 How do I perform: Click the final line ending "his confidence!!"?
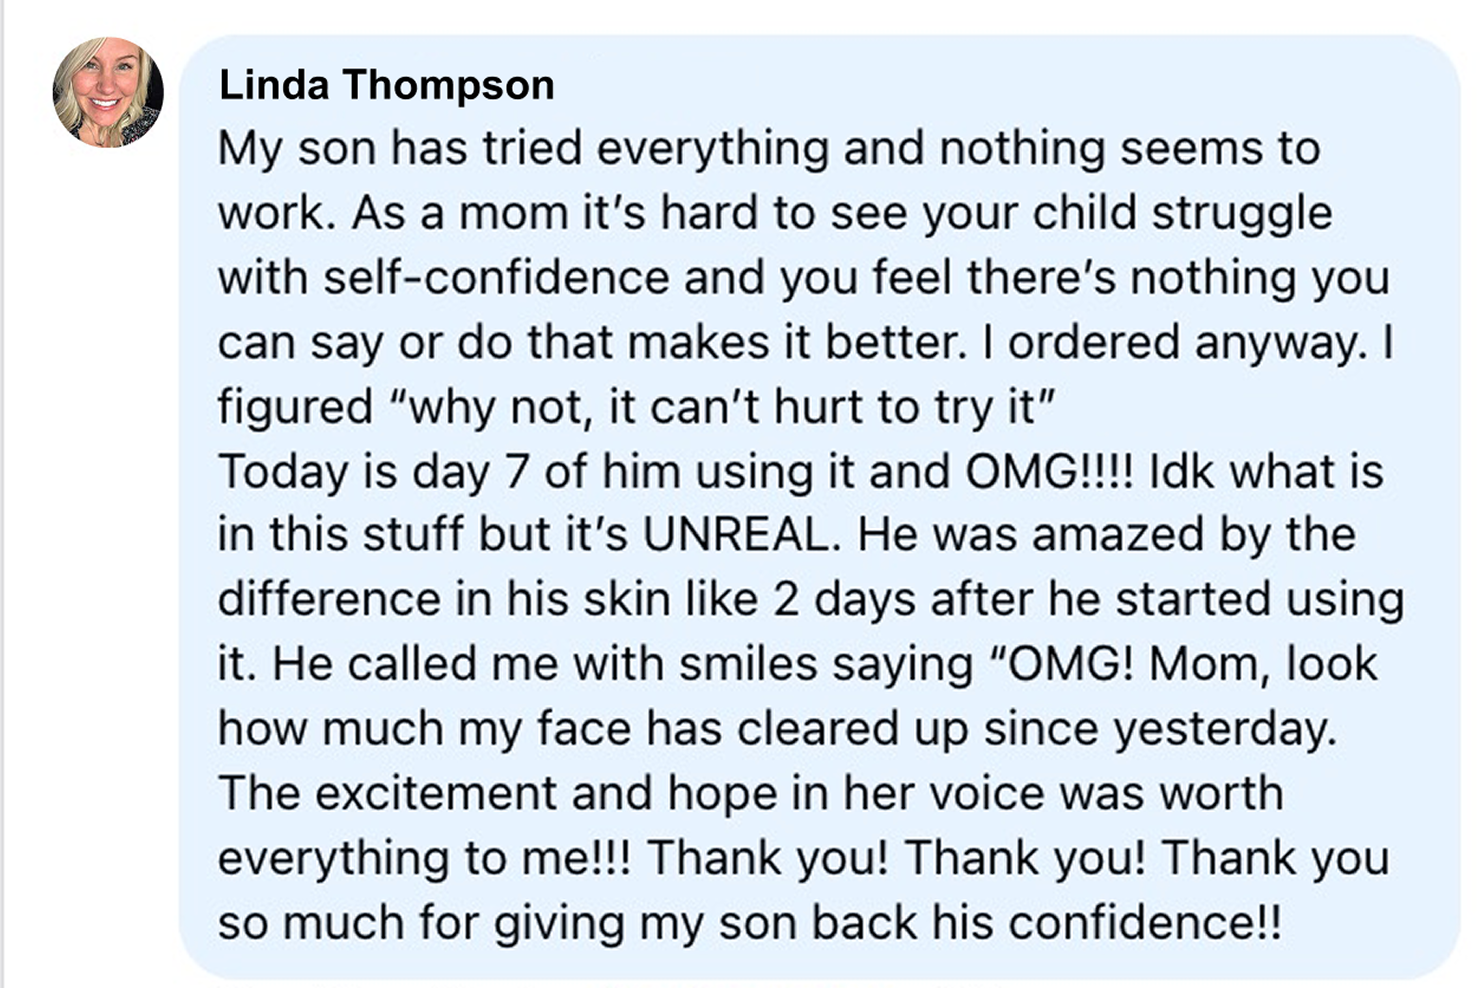(x=749, y=922)
